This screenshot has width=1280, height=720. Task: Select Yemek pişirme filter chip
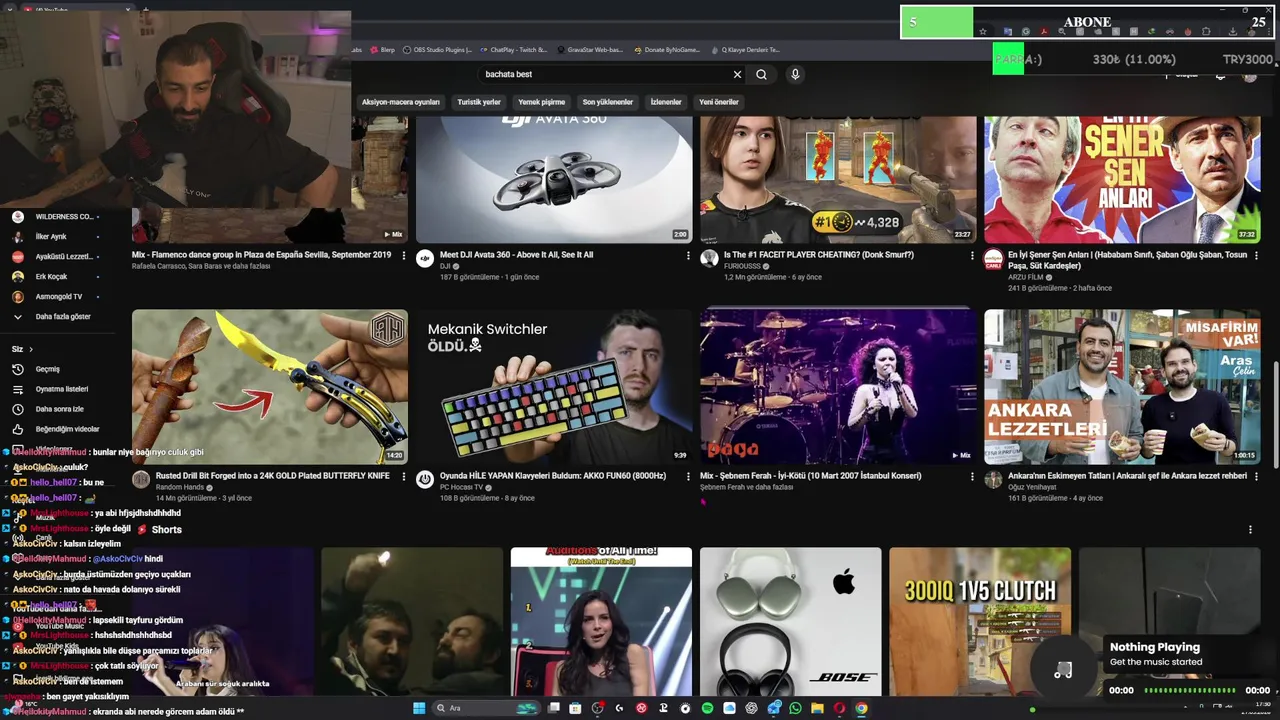click(x=541, y=102)
